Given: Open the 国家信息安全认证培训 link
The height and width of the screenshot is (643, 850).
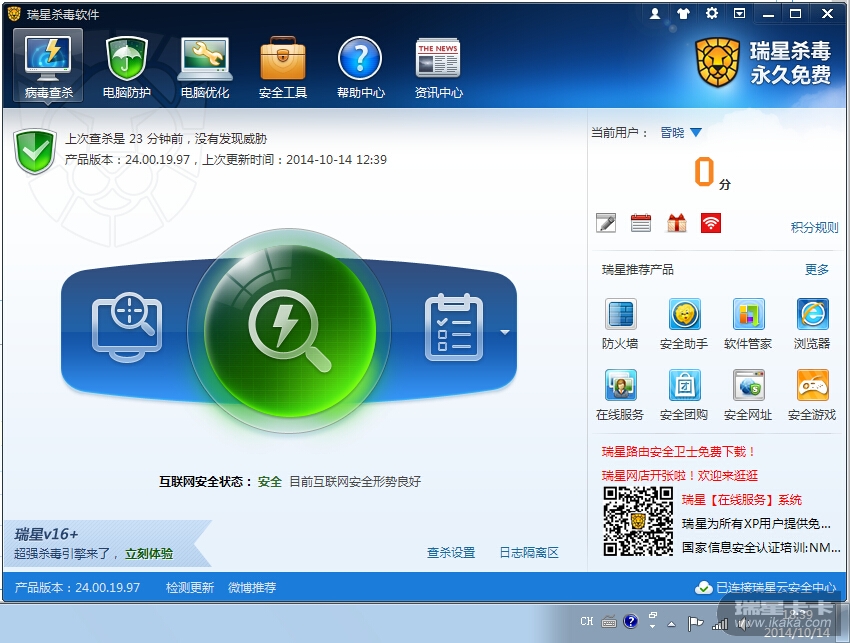Looking at the screenshot, I should (761, 548).
